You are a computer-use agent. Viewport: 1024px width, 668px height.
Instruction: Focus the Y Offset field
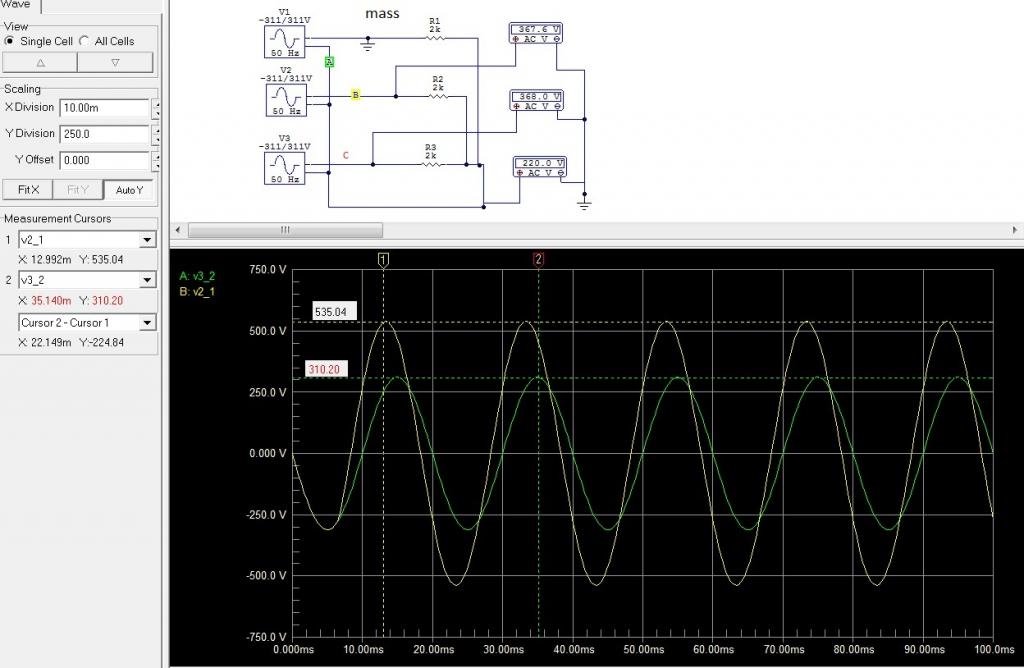[104, 160]
